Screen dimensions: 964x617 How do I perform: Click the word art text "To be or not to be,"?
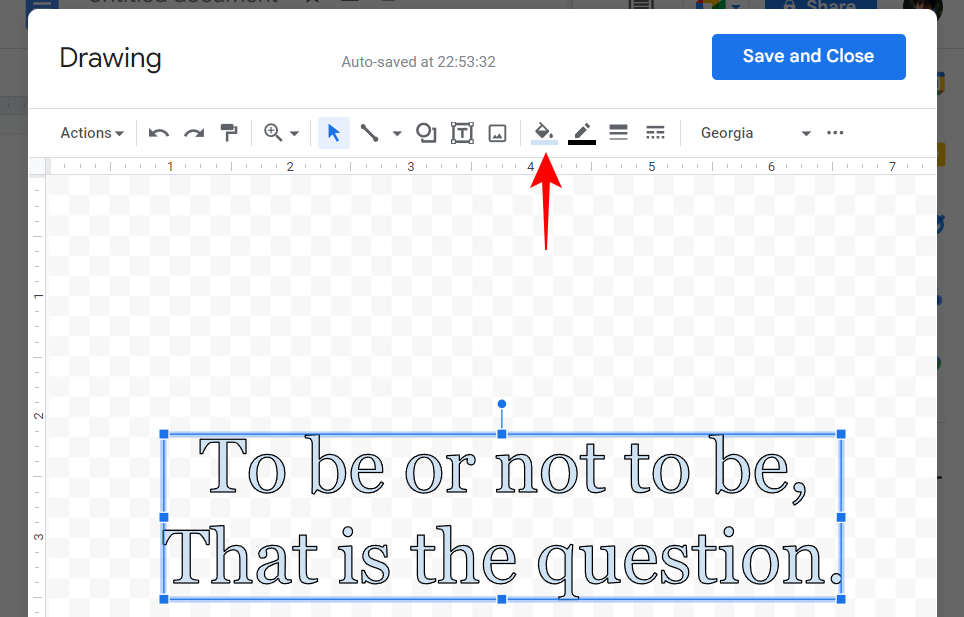(x=502, y=466)
